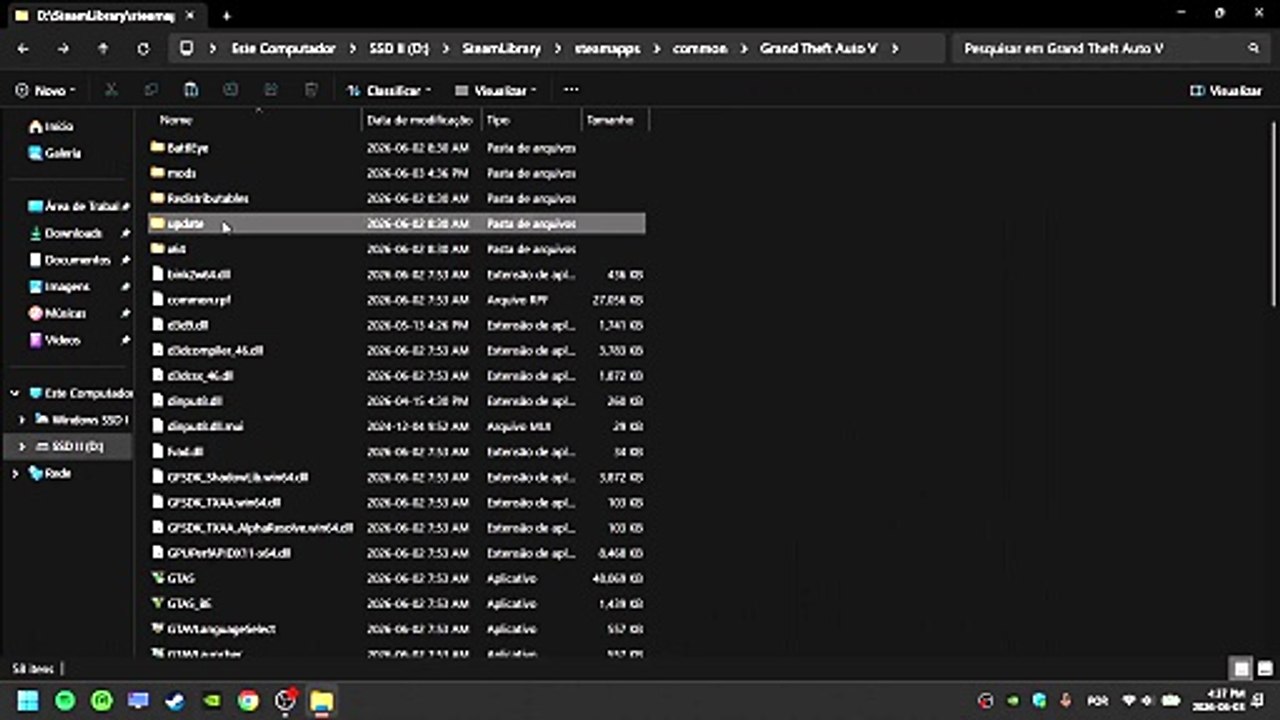Expand the chevron after Grand Theft Auto V
Screen dimensions: 1280x720
(x=895, y=48)
